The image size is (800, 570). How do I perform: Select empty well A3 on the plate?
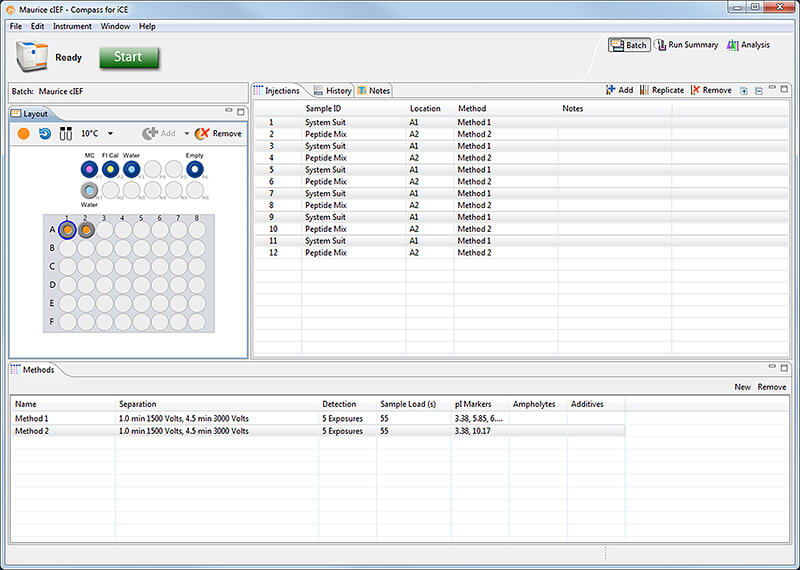click(105, 230)
